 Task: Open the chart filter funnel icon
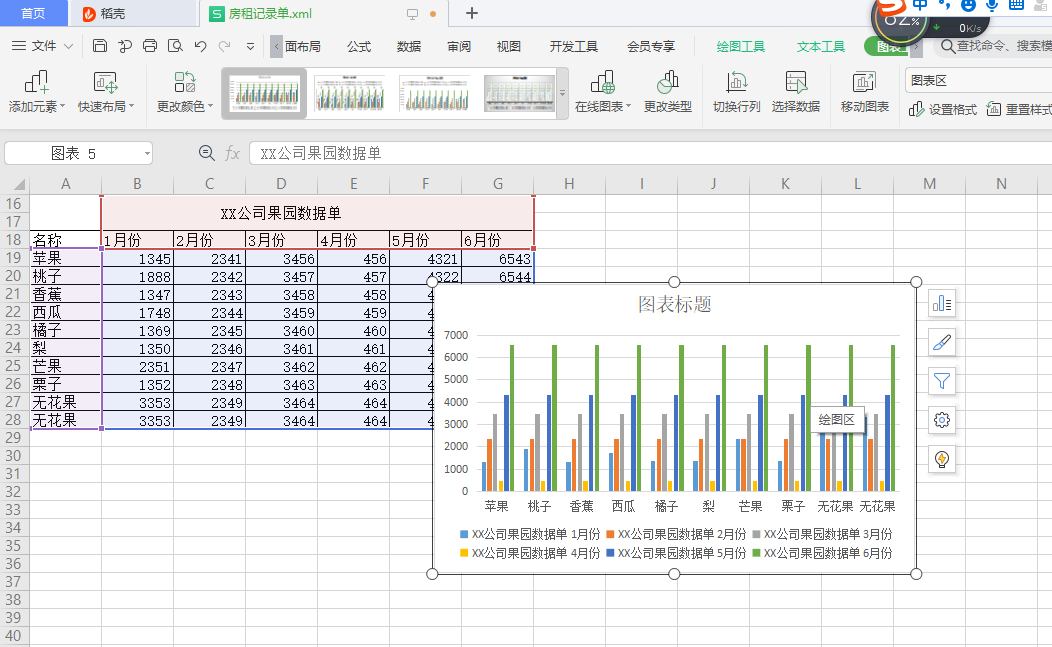pyautogui.click(x=942, y=381)
